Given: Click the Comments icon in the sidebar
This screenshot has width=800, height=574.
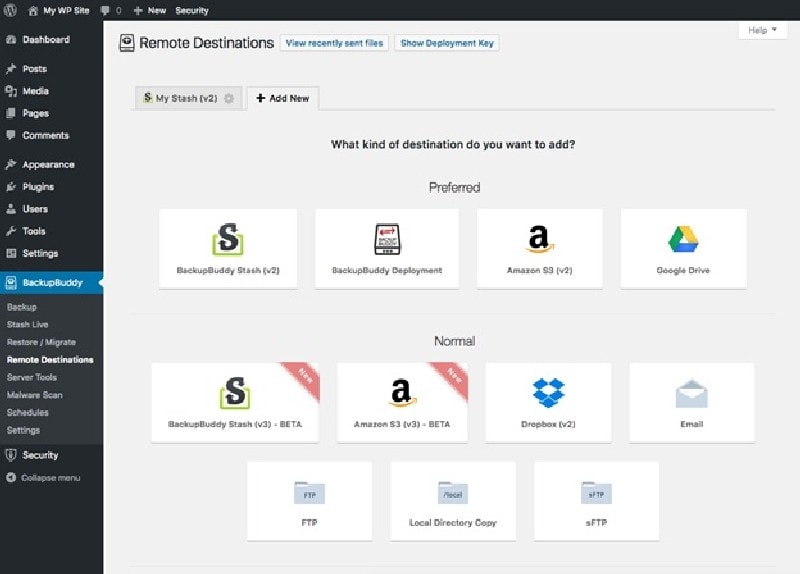Looking at the screenshot, I should tap(11, 135).
